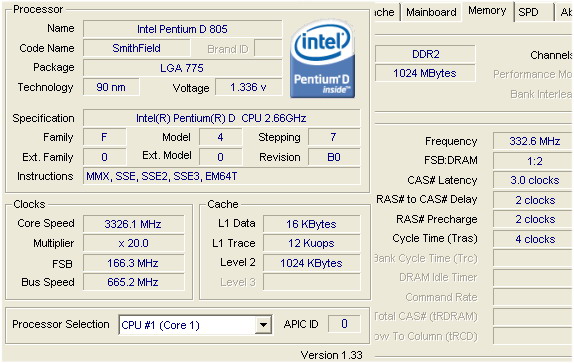Image resolution: width=574 pixels, height=363 pixels.
Task: Click the L1 Trace 12 Kuops field
Action: [311, 243]
